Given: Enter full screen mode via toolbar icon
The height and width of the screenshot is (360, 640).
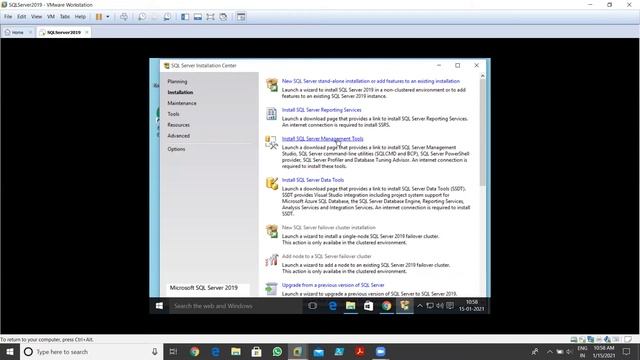Looking at the screenshot, I should click(210, 17).
